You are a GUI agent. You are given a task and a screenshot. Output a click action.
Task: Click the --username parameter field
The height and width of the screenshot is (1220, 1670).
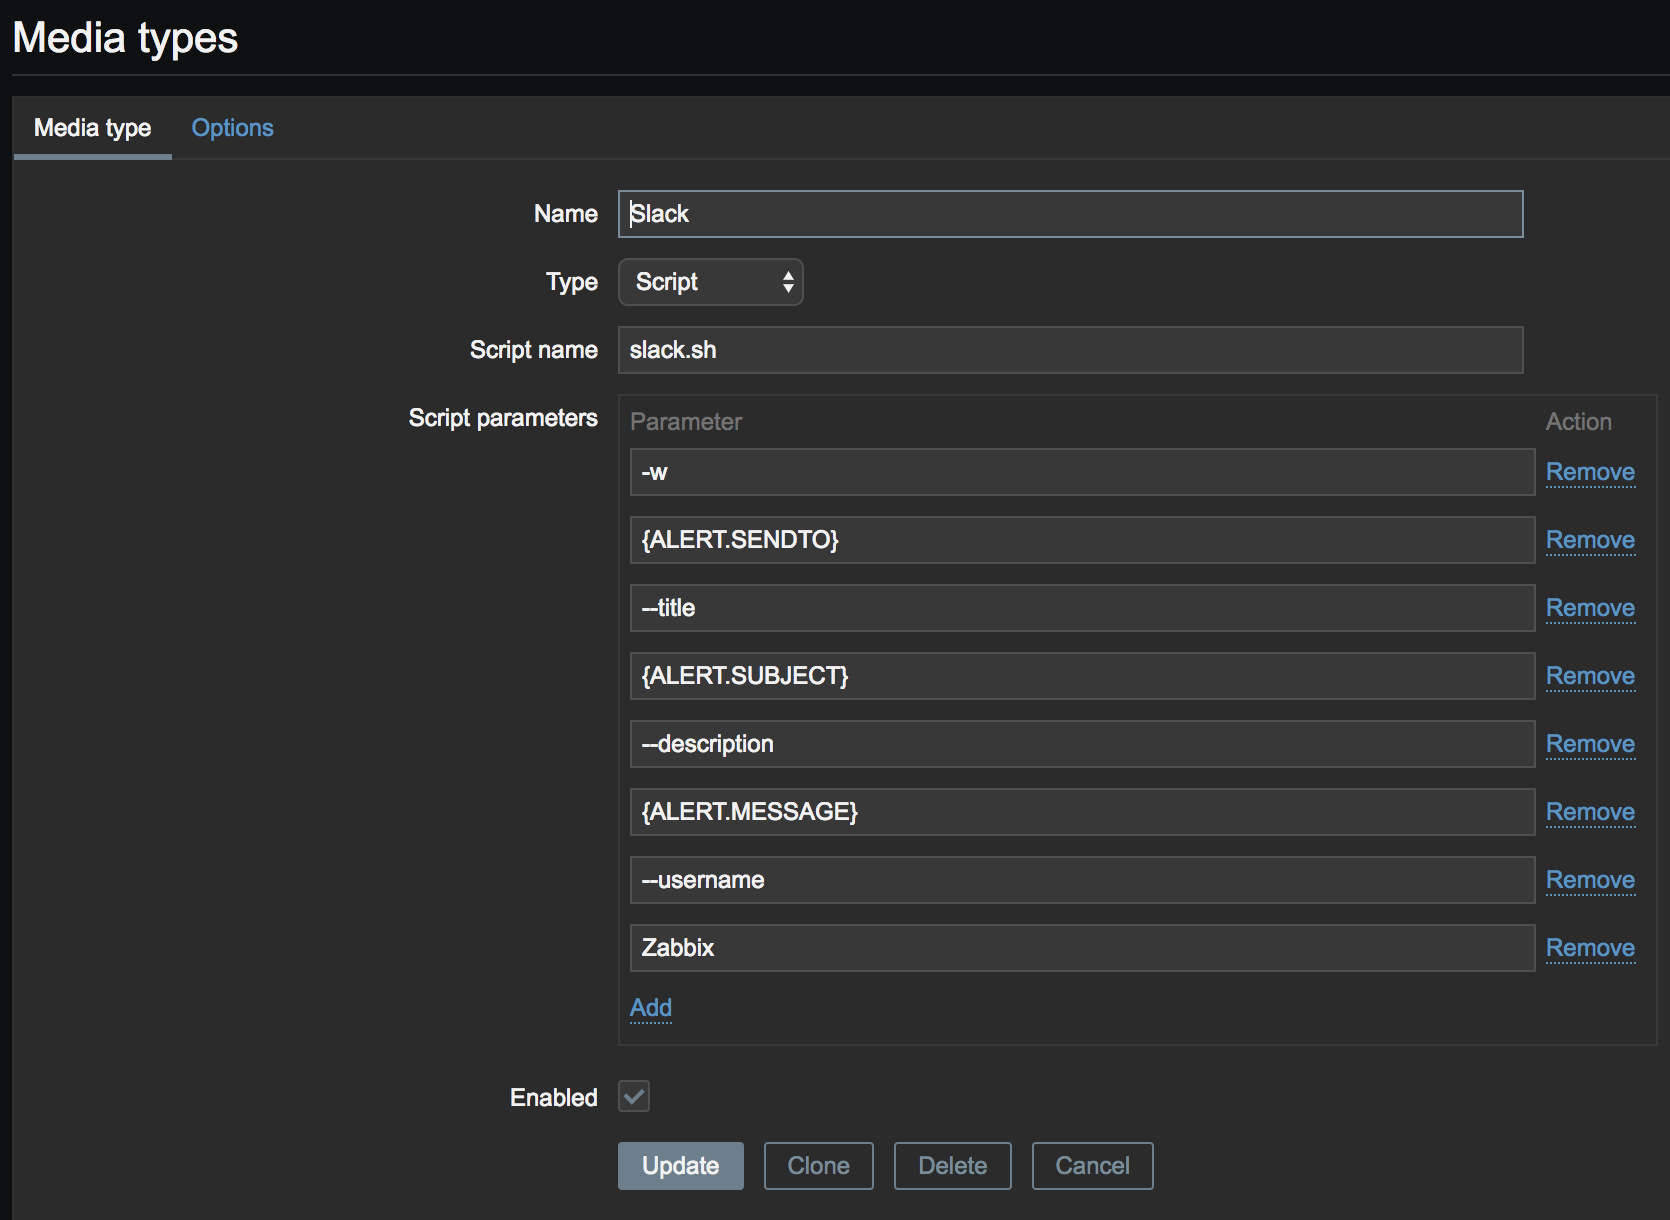(x=1082, y=880)
